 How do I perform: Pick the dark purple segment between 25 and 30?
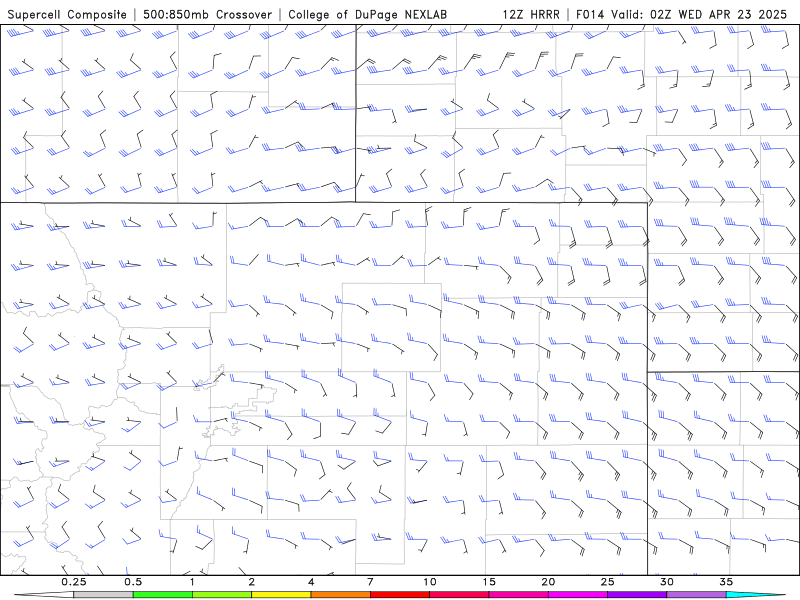tap(637, 595)
